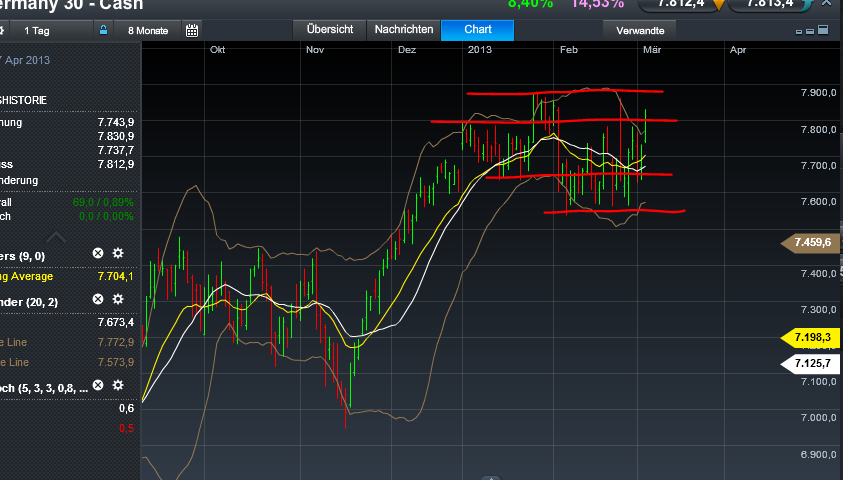Click the stochastic value 0,6
The height and width of the screenshot is (480, 843).
(x=126, y=409)
